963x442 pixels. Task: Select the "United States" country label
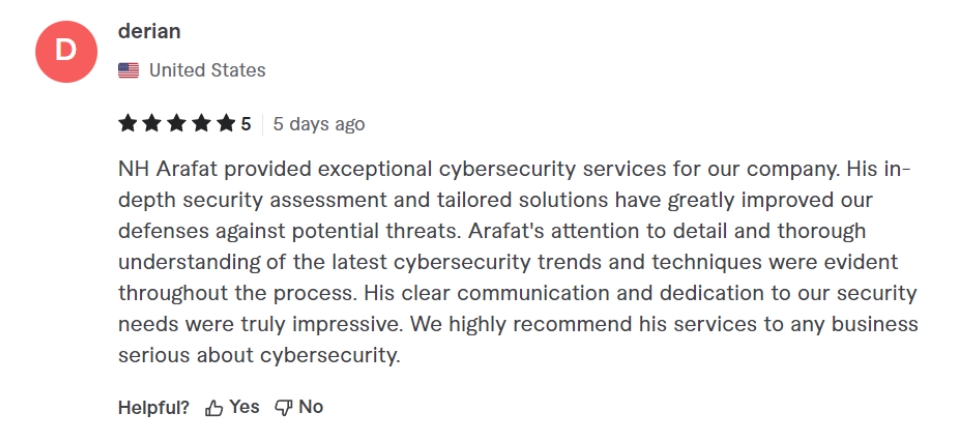click(x=207, y=70)
